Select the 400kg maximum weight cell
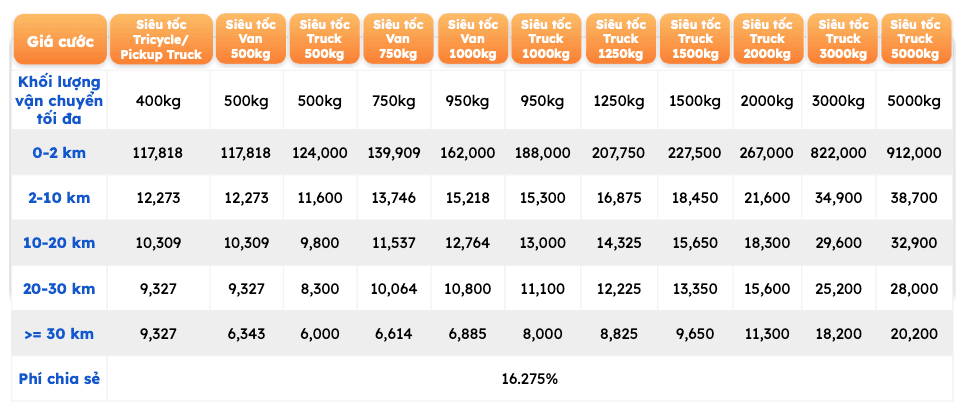Image resolution: width=967 pixels, height=419 pixels. coord(160,100)
